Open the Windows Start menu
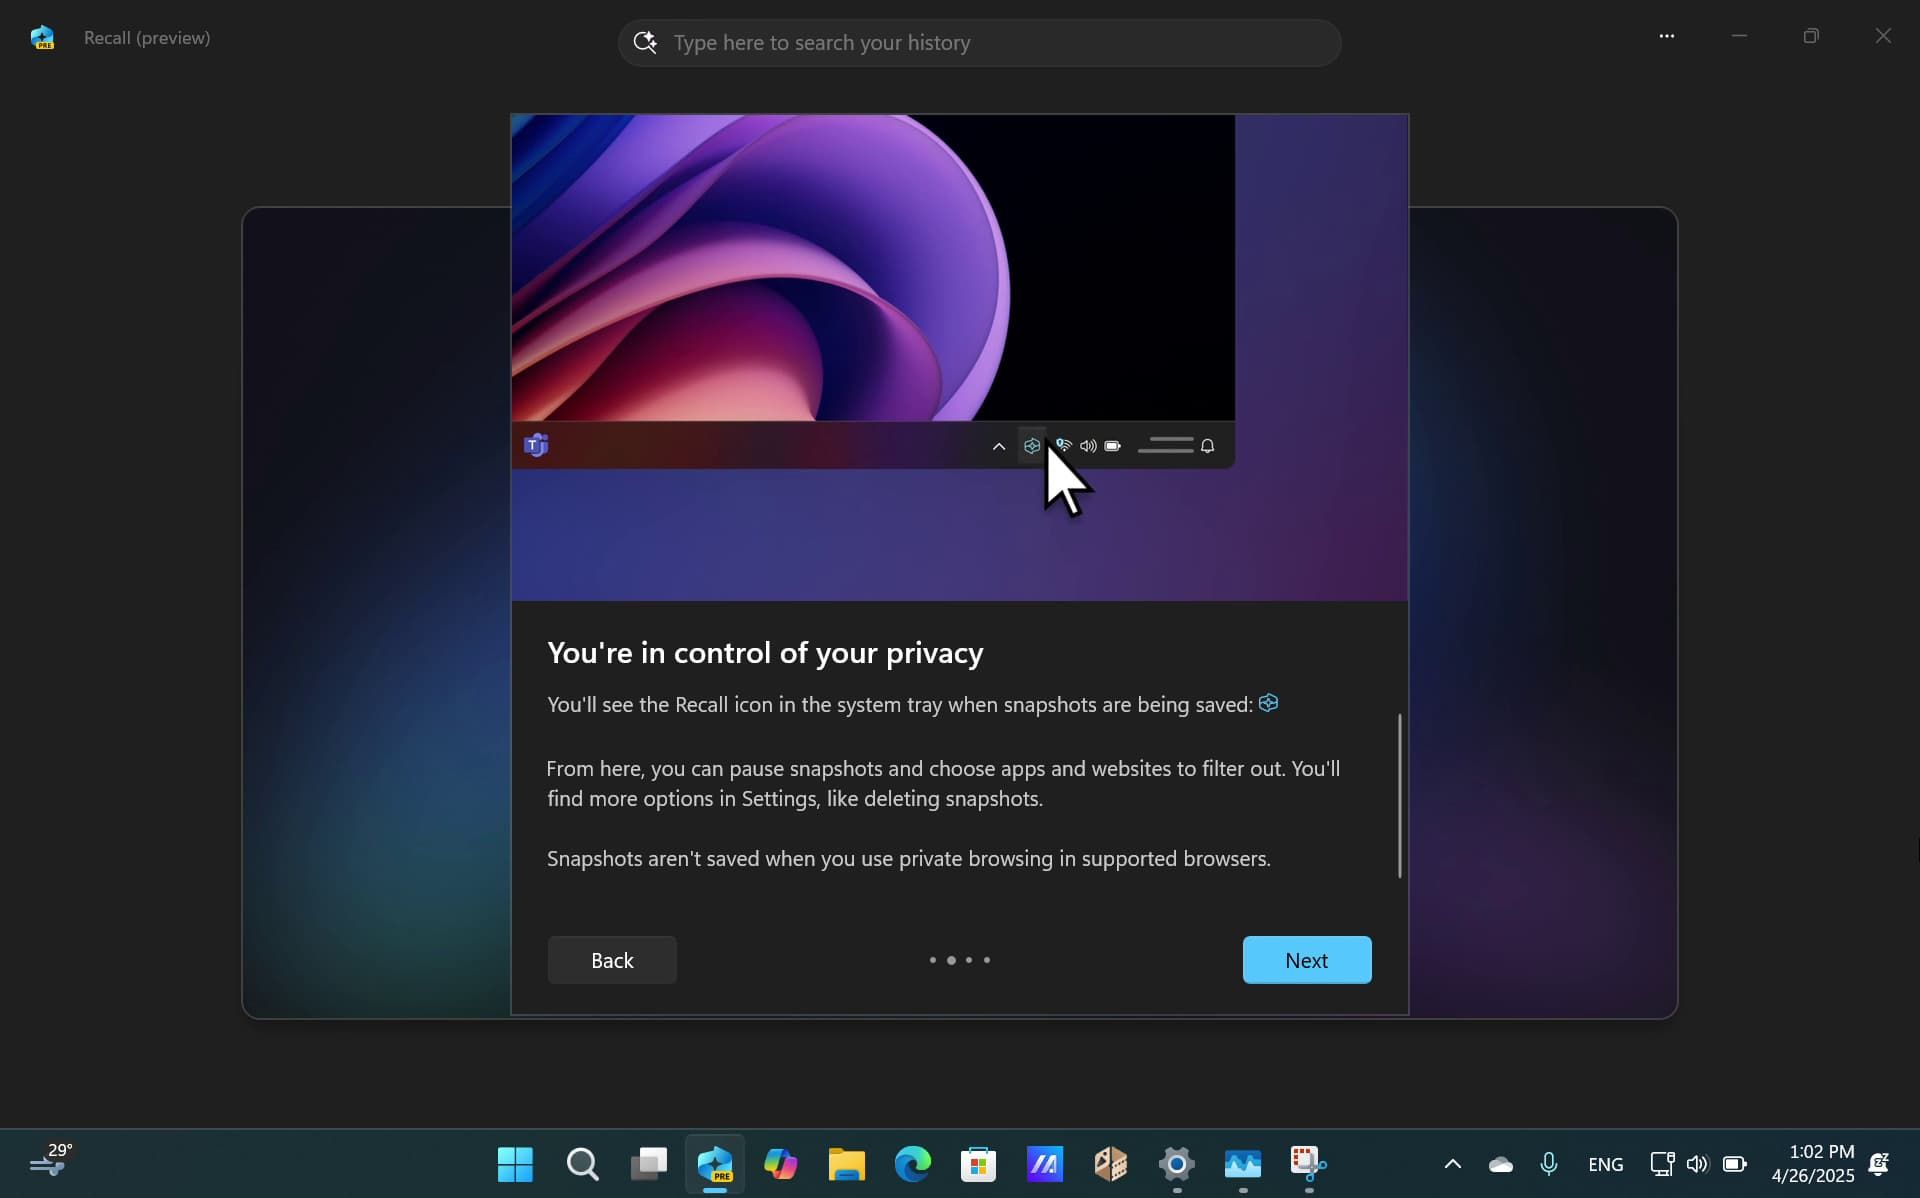The height and width of the screenshot is (1198, 1920). 515,1164
